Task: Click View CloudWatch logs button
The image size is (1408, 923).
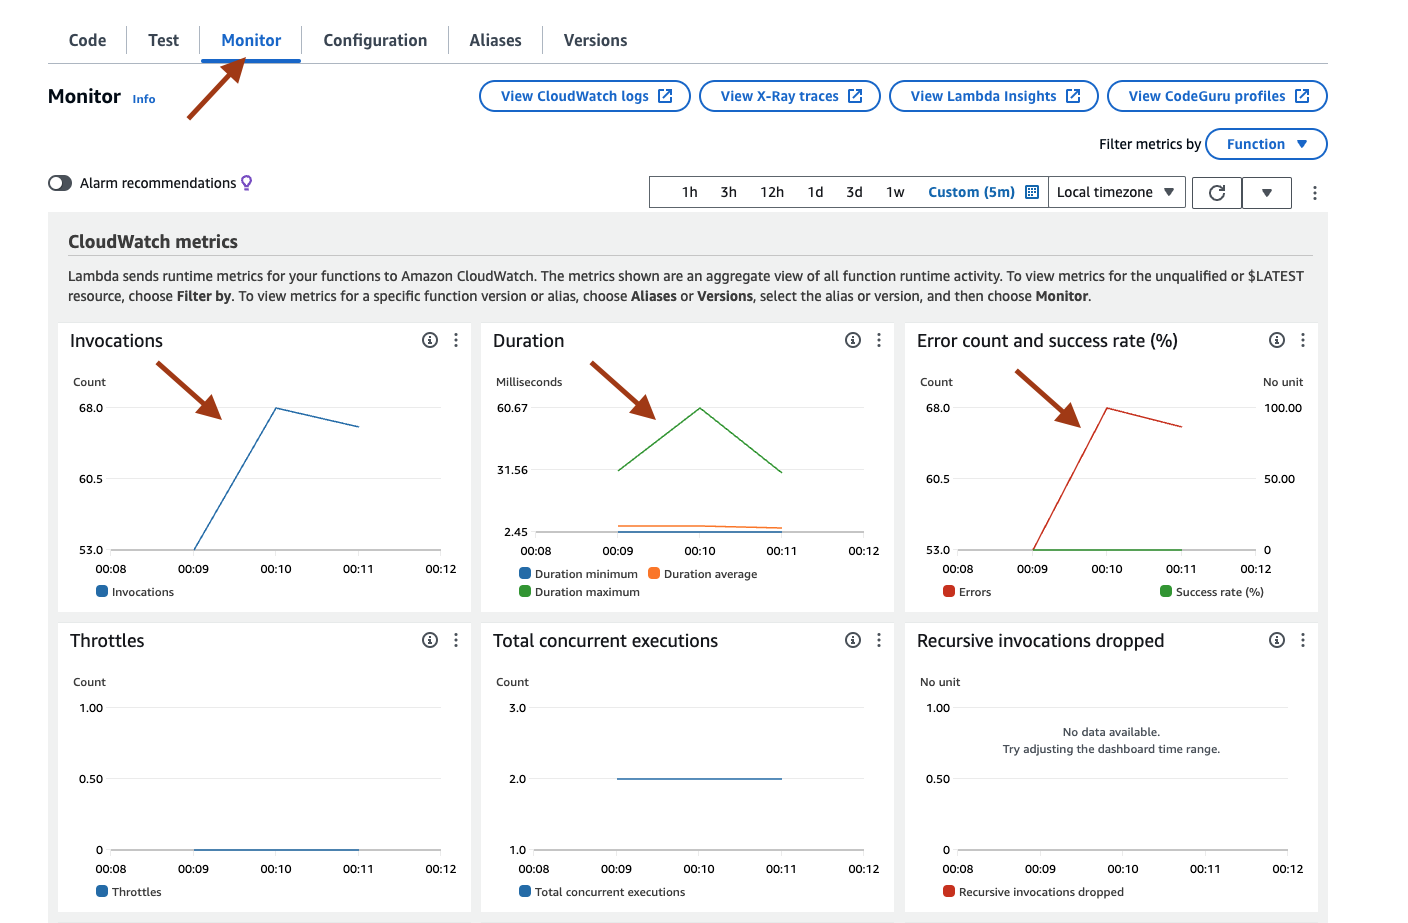Action: tap(585, 96)
